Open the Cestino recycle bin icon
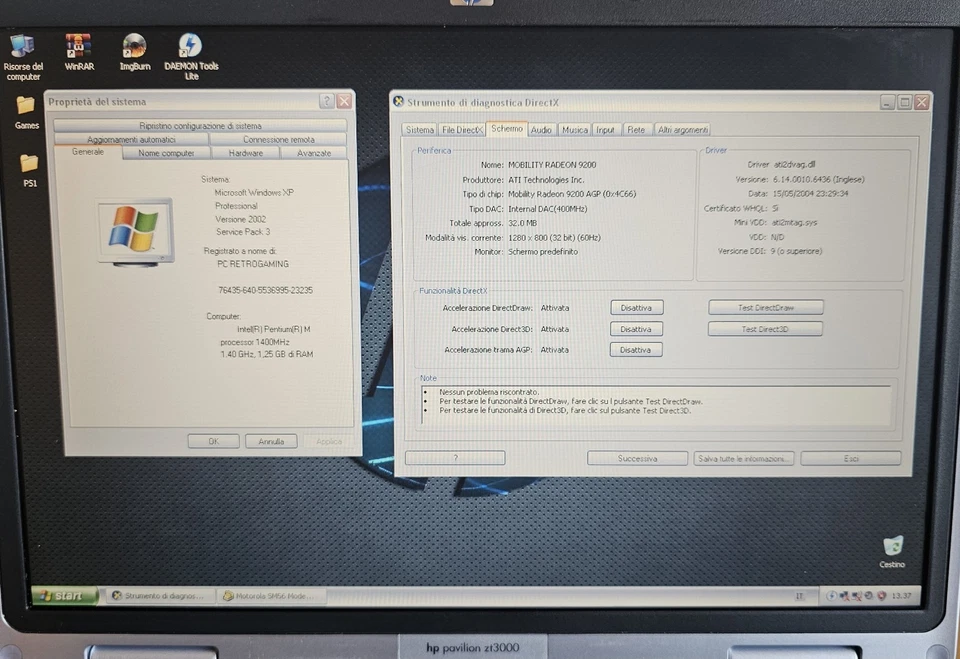Screen dimensions: 960x659 tap(892, 552)
